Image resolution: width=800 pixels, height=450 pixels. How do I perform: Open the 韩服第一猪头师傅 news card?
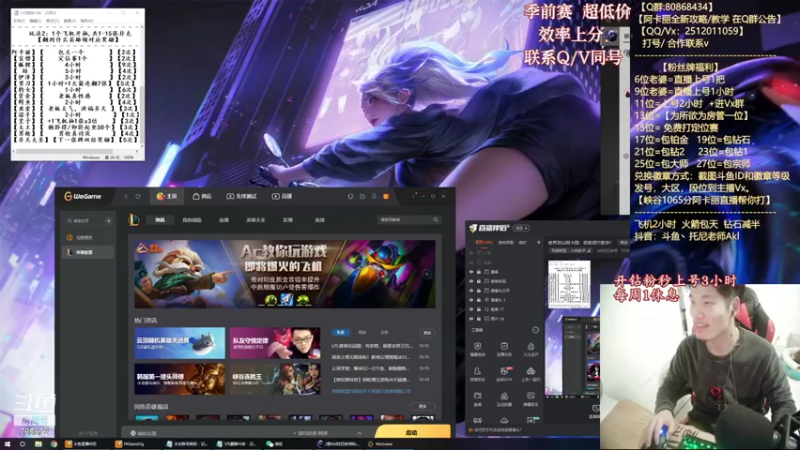[180, 379]
